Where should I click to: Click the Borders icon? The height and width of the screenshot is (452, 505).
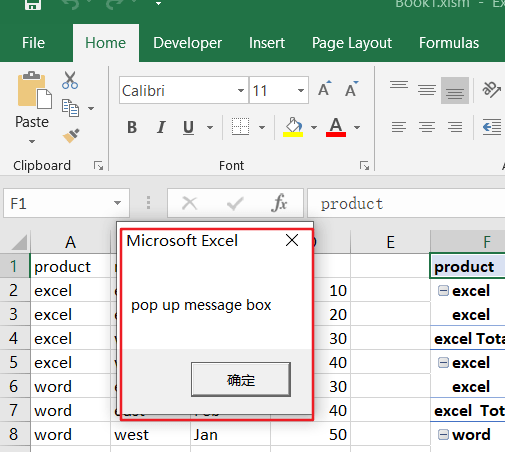pos(240,127)
